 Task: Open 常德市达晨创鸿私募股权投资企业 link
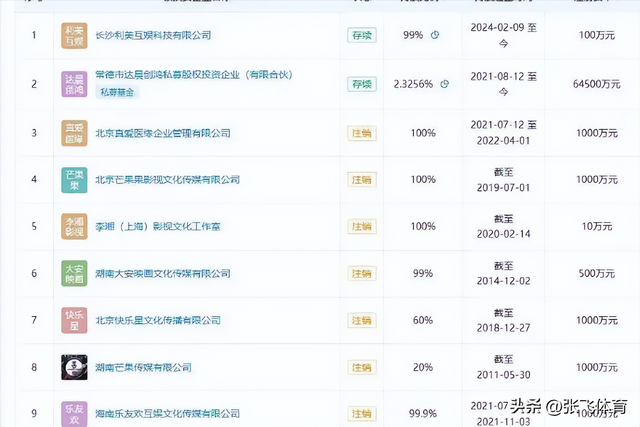click(194, 75)
